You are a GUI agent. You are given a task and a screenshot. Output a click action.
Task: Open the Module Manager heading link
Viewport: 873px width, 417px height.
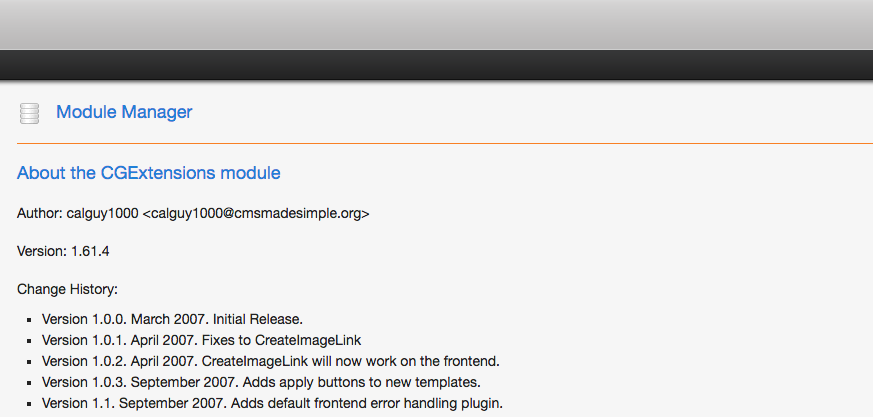(x=124, y=112)
